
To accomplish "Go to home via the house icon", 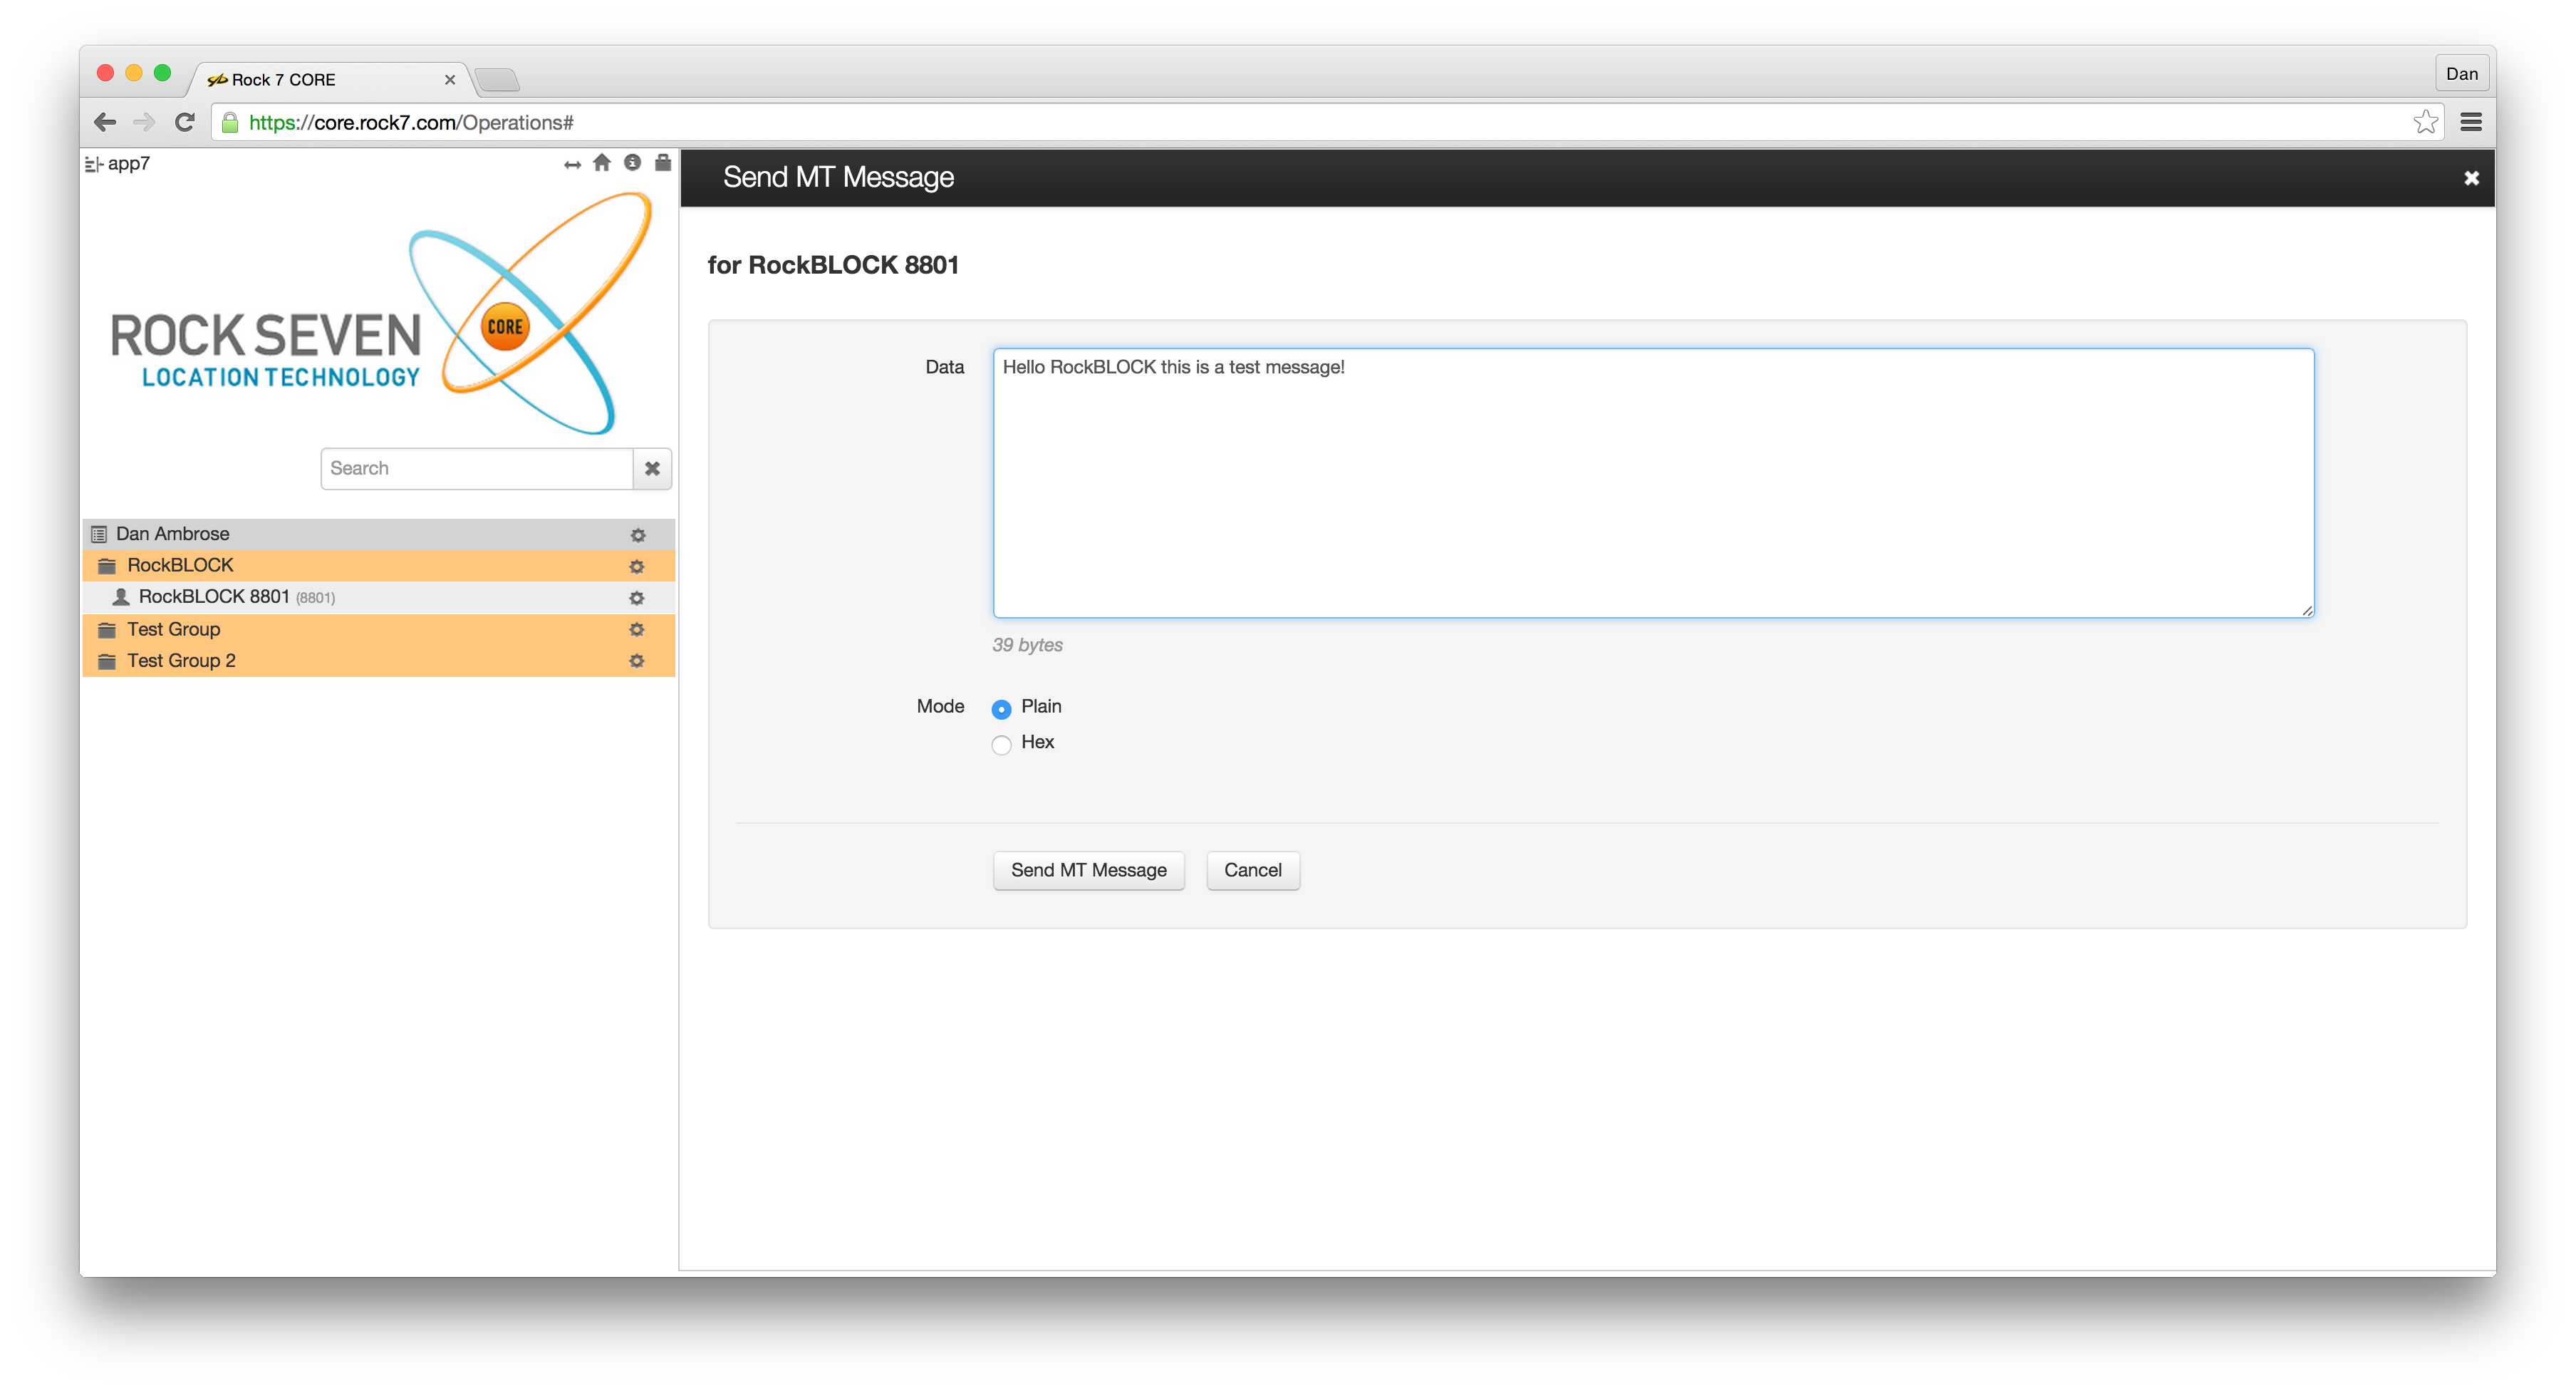I will point(602,163).
